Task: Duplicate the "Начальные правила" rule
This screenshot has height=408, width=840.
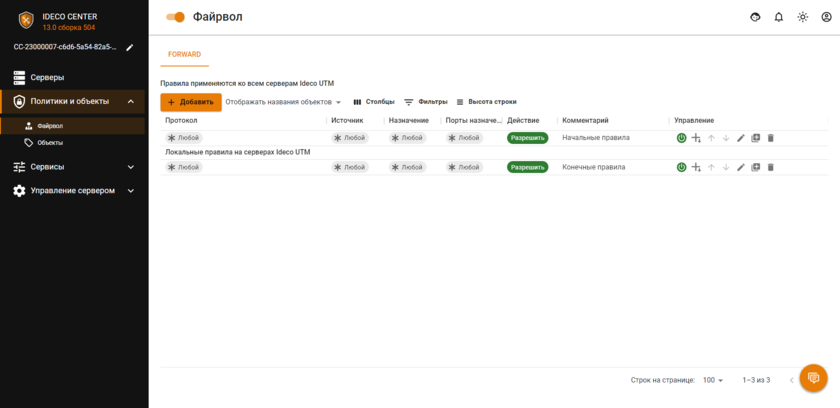Action: 756,138
